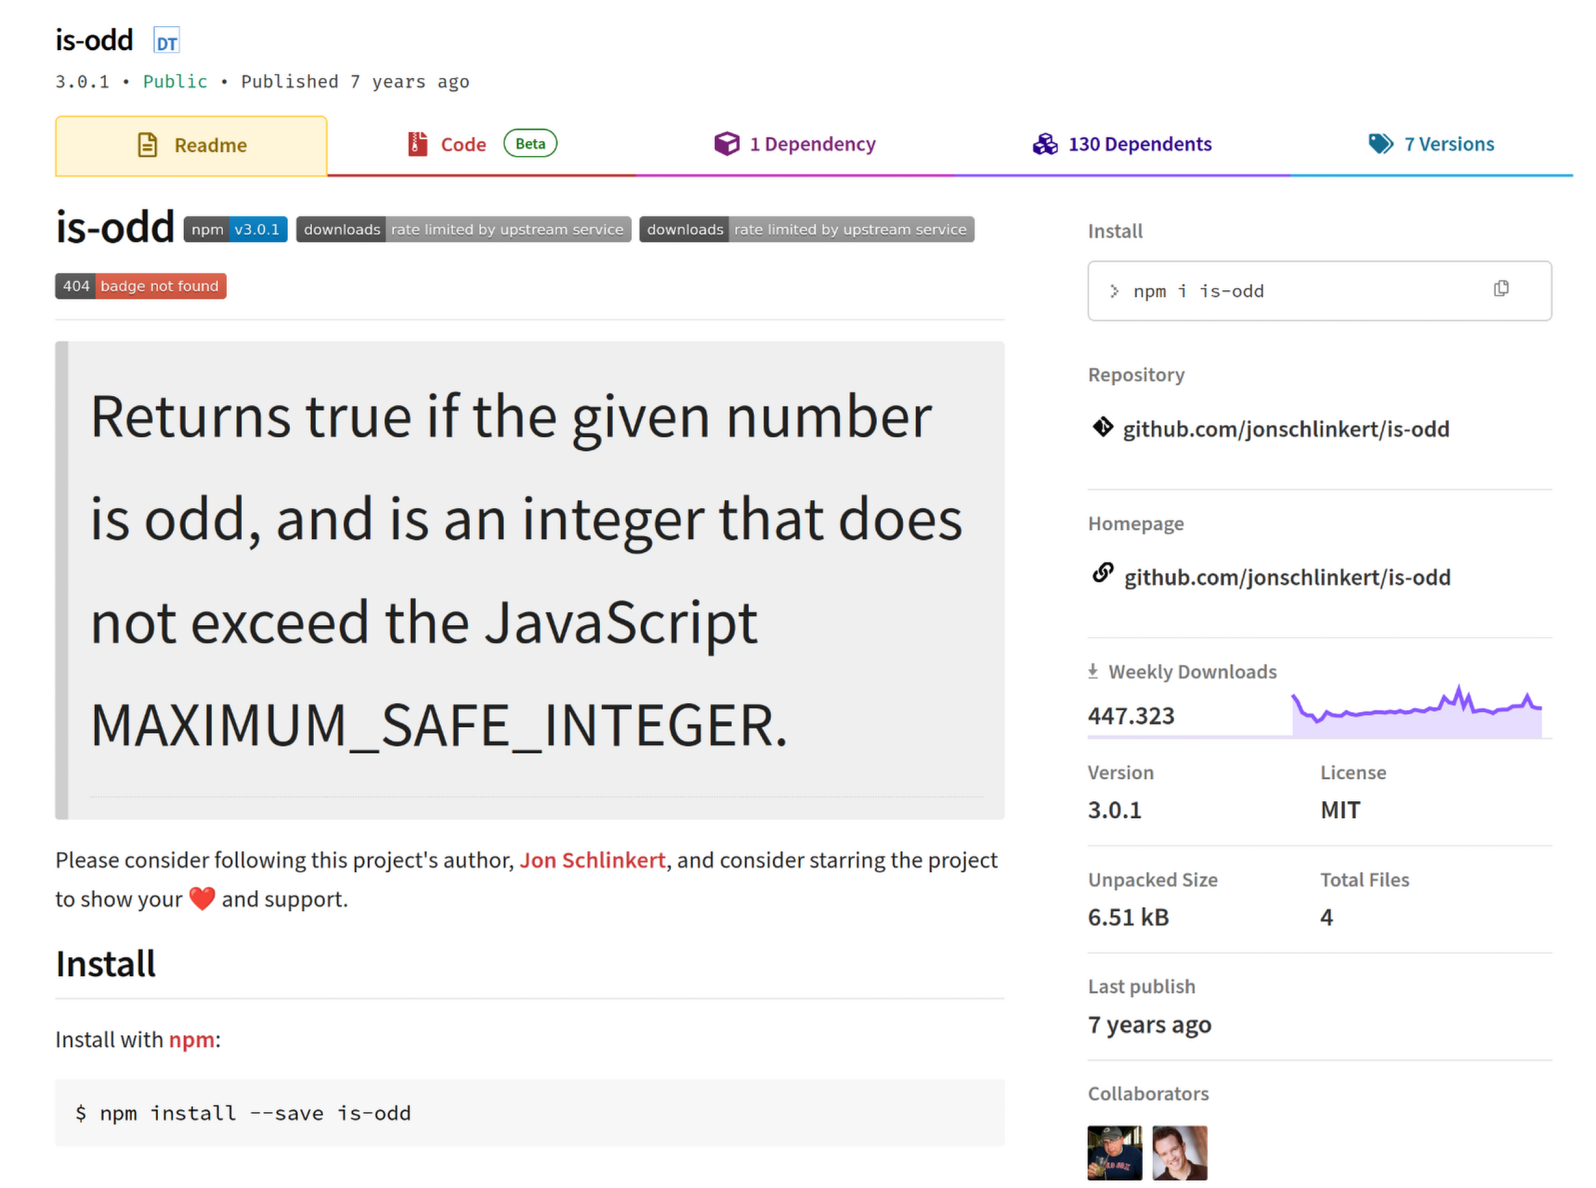The image size is (1596, 1188).
Task: Click the 404 badge not found badge
Action: pyautogui.click(x=140, y=286)
